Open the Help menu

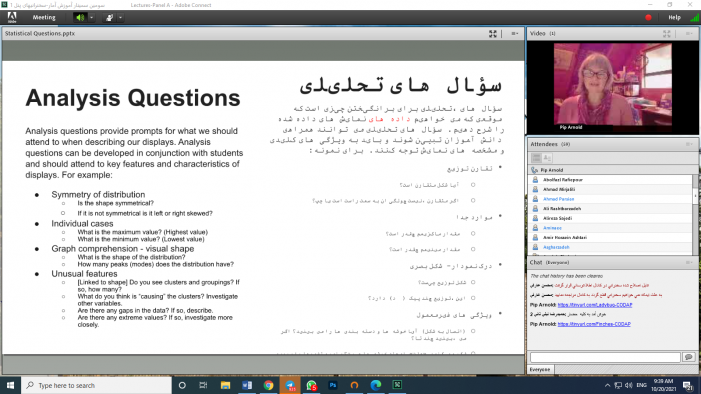pos(674,17)
